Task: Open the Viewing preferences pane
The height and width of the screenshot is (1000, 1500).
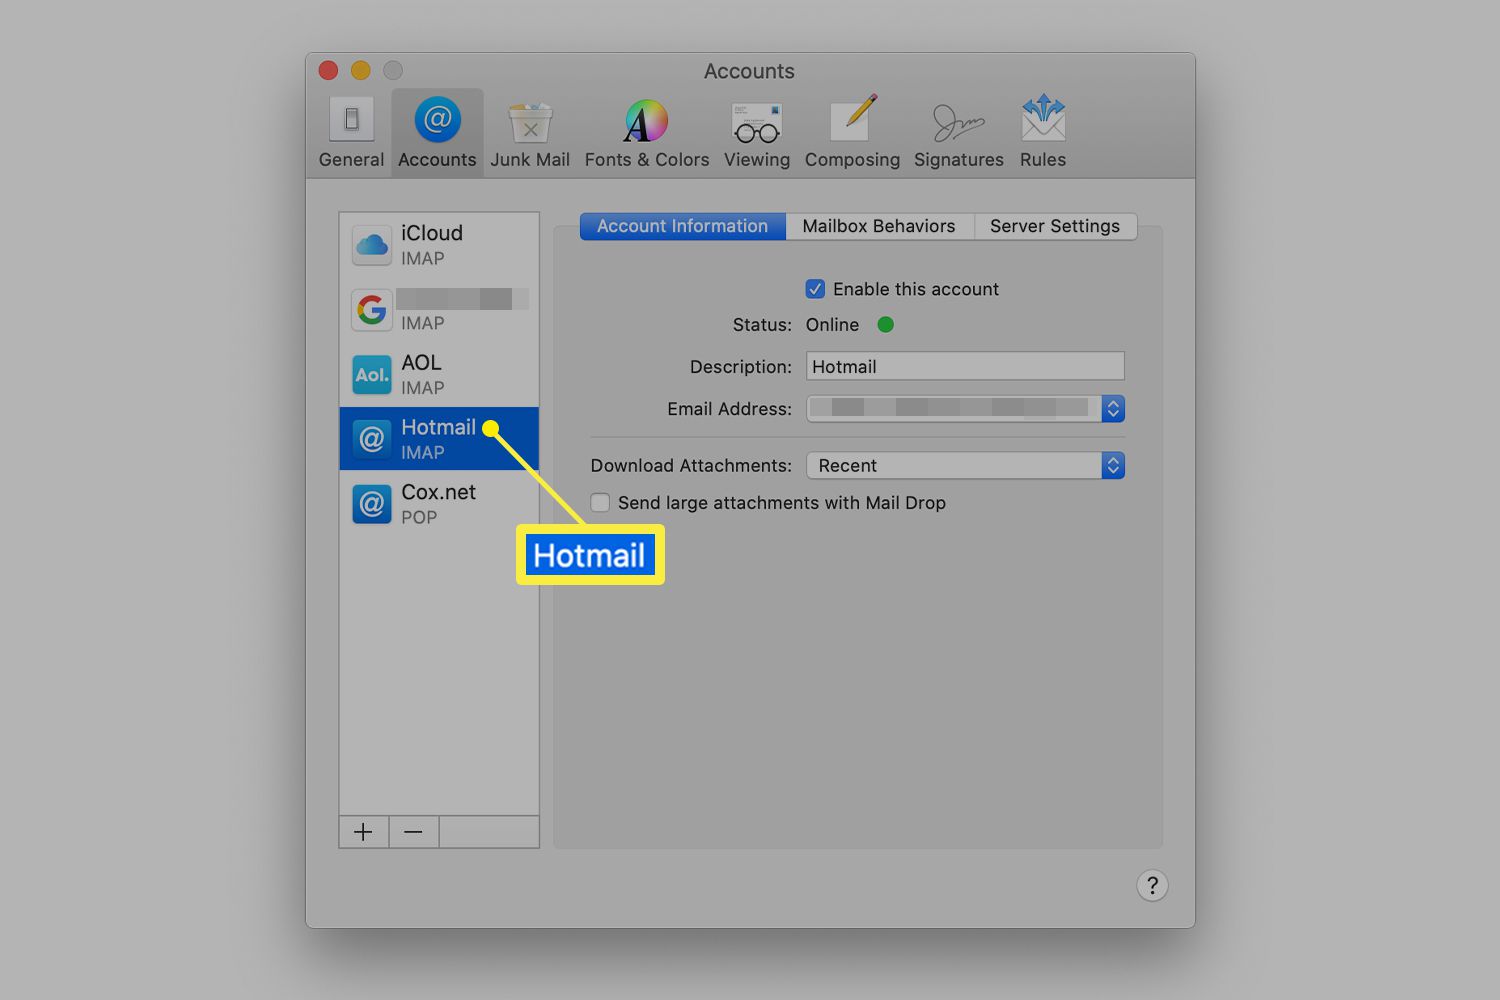Action: click(757, 133)
